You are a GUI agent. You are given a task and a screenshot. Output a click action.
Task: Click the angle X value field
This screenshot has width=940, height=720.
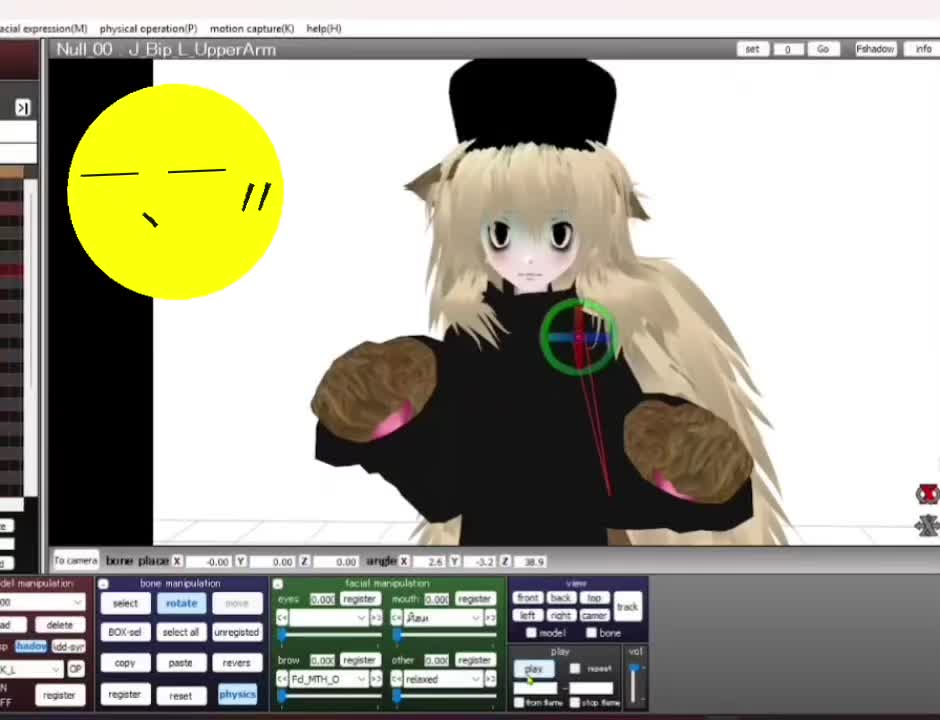[x=429, y=562]
